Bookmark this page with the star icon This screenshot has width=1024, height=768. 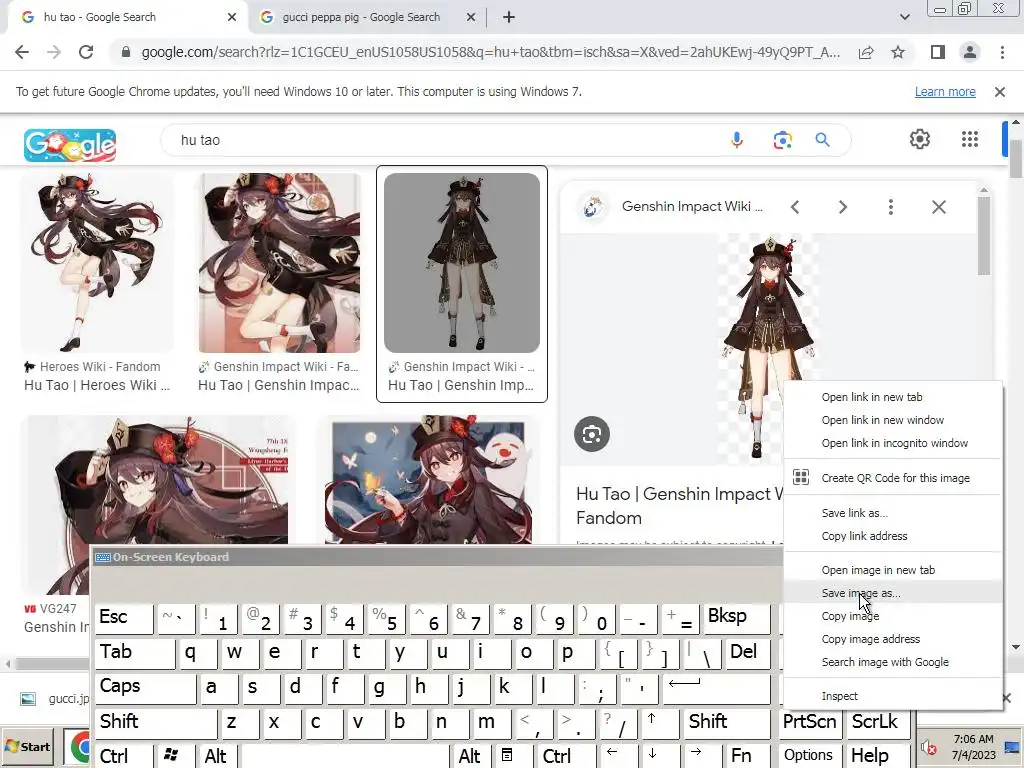898,52
